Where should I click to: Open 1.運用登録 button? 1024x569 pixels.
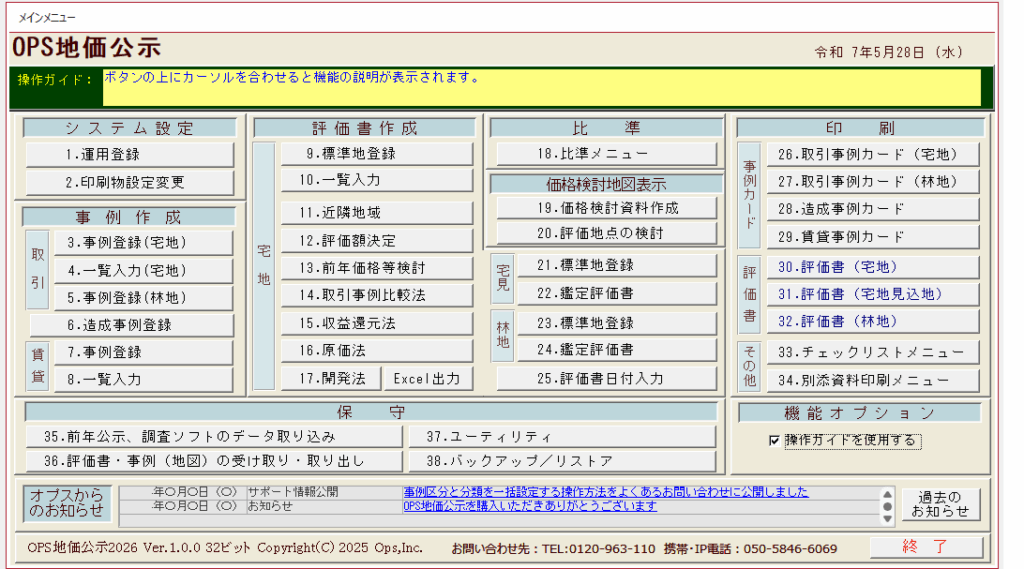click(x=129, y=155)
